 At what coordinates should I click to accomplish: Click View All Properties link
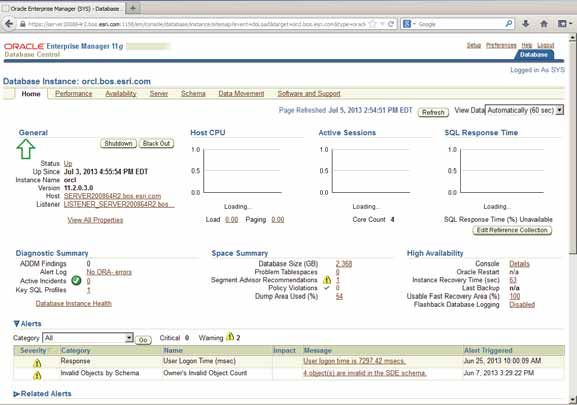95,220
